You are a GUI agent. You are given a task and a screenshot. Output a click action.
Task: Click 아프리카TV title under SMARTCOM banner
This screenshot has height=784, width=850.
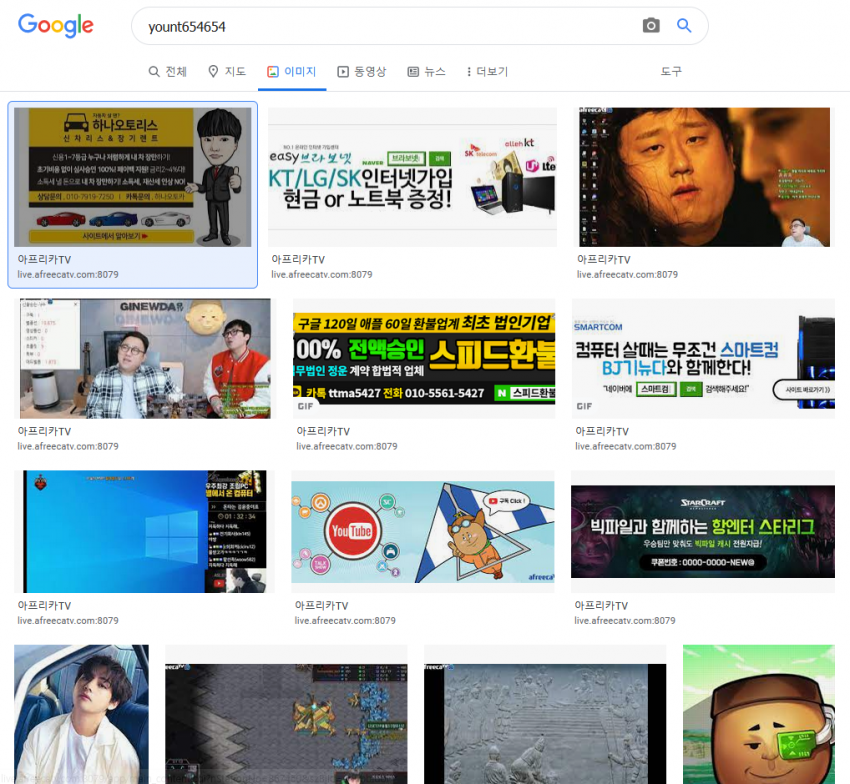pyautogui.click(x=602, y=432)
